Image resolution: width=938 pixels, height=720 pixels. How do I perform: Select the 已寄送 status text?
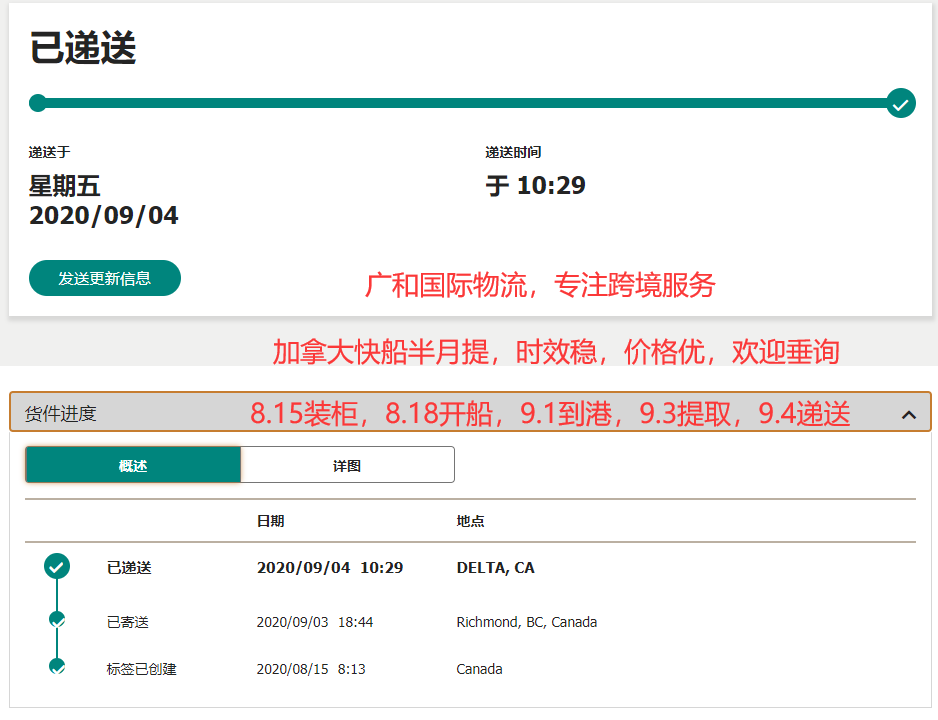127,622
